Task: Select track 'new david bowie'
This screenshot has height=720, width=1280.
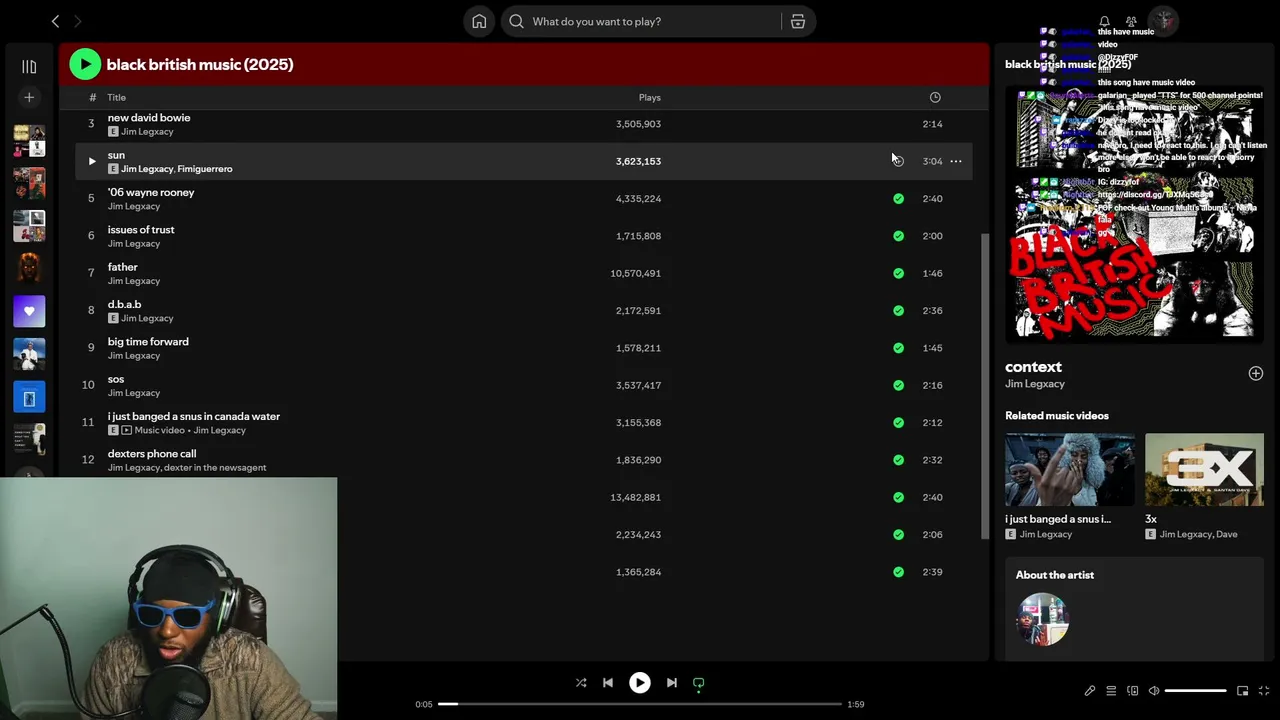Action: click(x=149, y=118)
